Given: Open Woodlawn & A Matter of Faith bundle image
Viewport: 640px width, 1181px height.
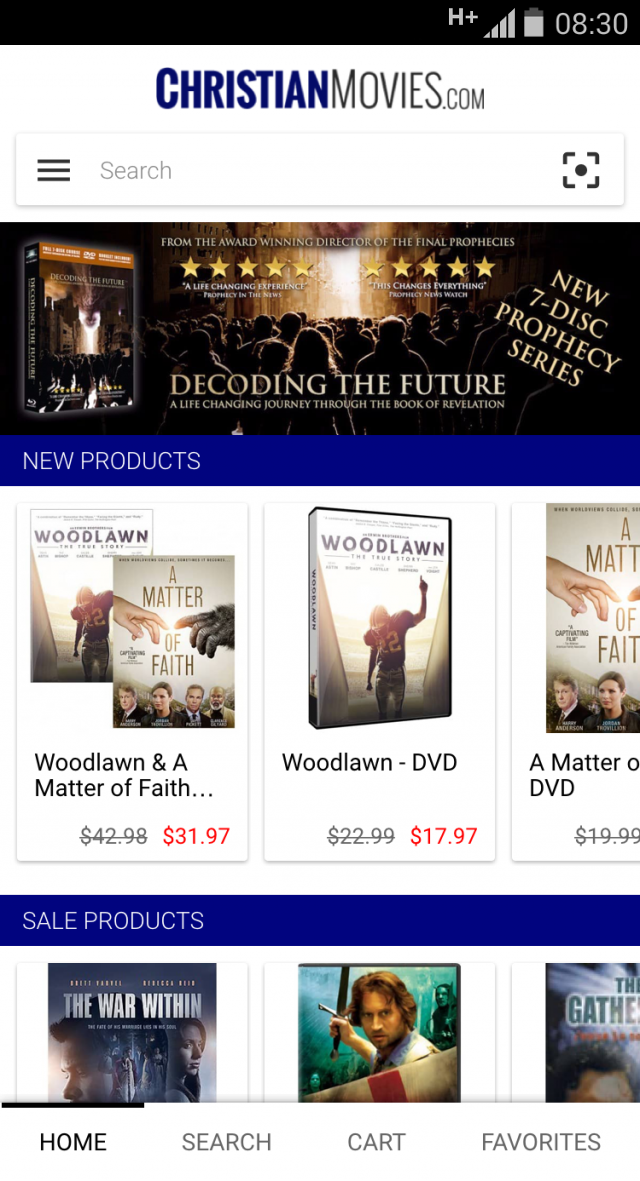Looking at the screenshot, I should coord(133,618).
